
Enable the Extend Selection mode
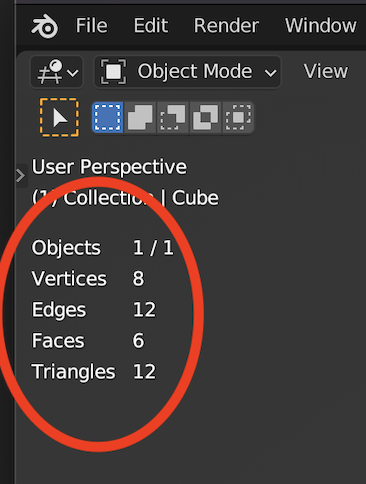point(140,117)
